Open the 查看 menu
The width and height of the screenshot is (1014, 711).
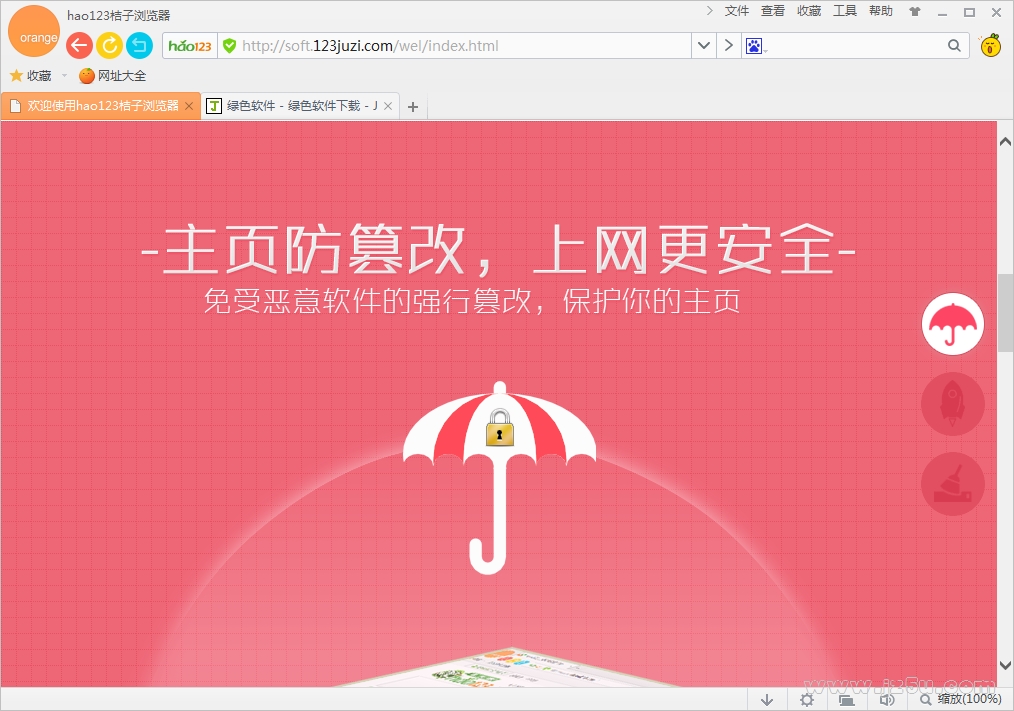772,11
